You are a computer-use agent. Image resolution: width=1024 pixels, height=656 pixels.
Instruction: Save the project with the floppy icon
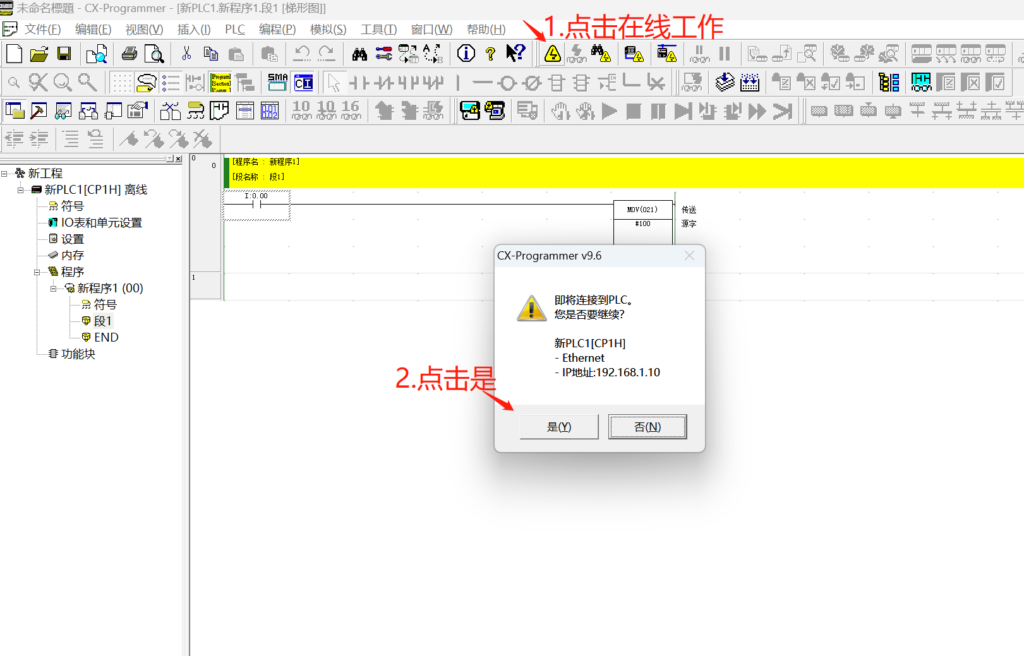coord(63,54)
